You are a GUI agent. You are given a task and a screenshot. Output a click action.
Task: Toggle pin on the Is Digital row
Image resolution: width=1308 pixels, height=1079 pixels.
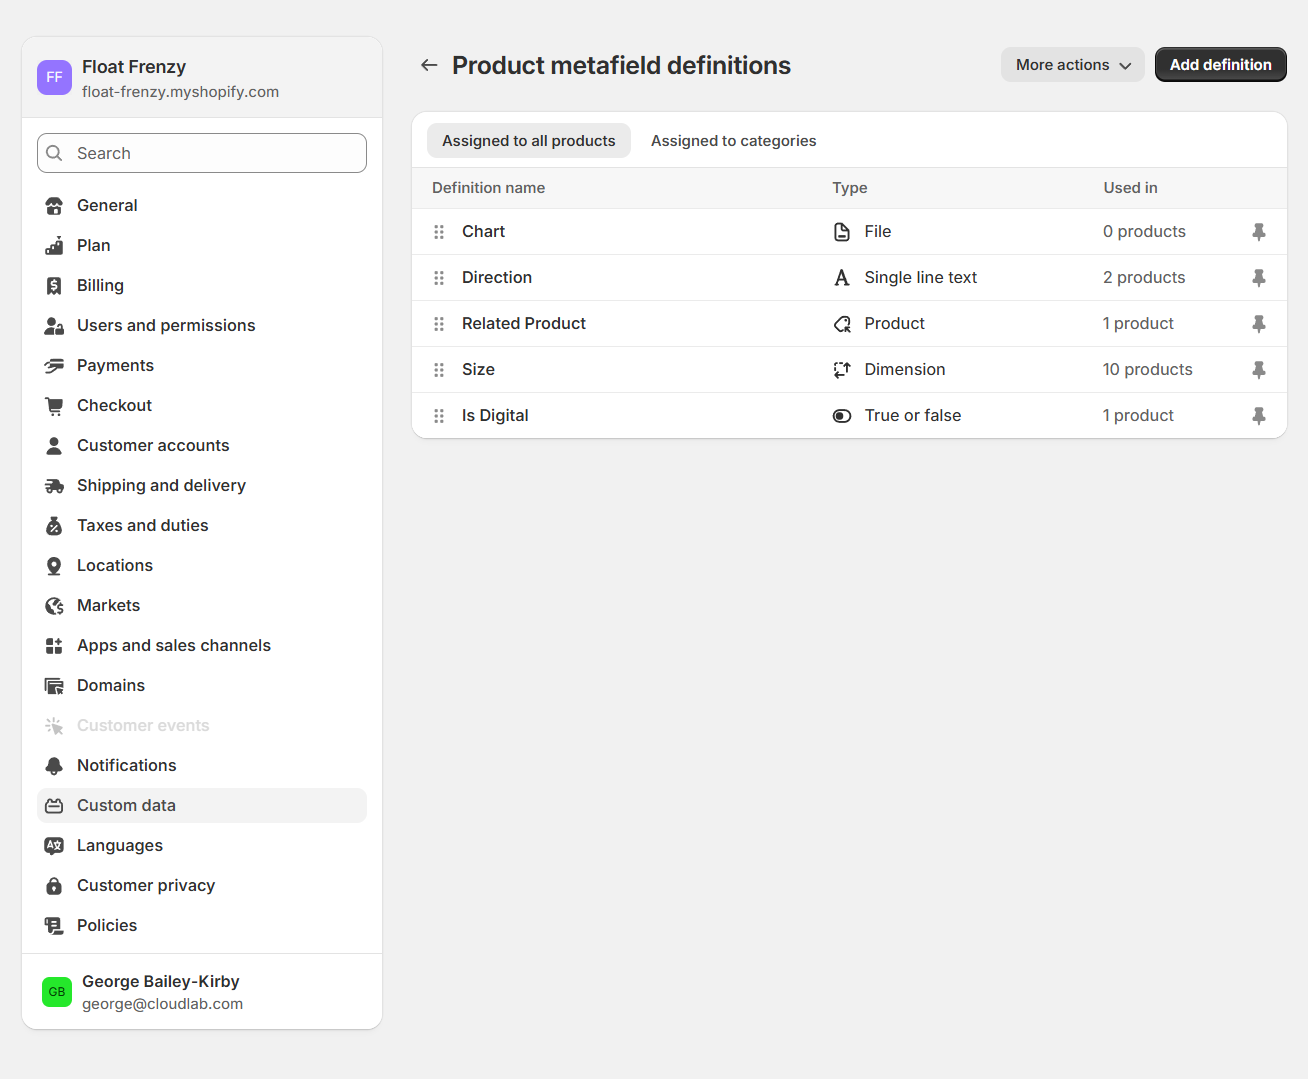(x=1258, y=416)
